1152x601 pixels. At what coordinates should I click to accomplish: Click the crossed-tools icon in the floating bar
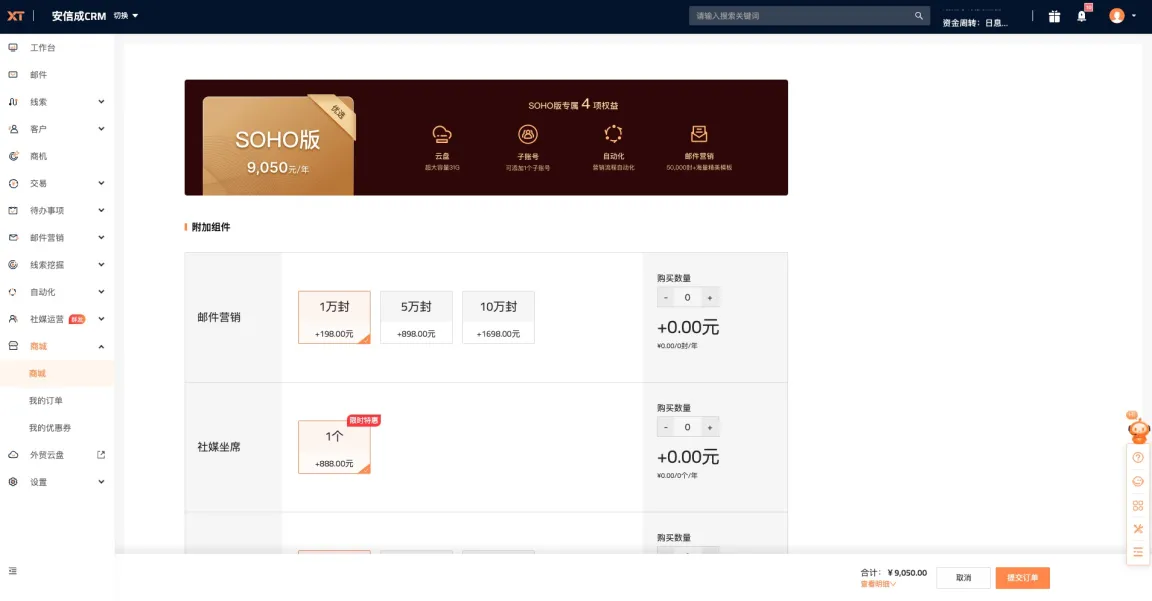[x=1138, y=529]
